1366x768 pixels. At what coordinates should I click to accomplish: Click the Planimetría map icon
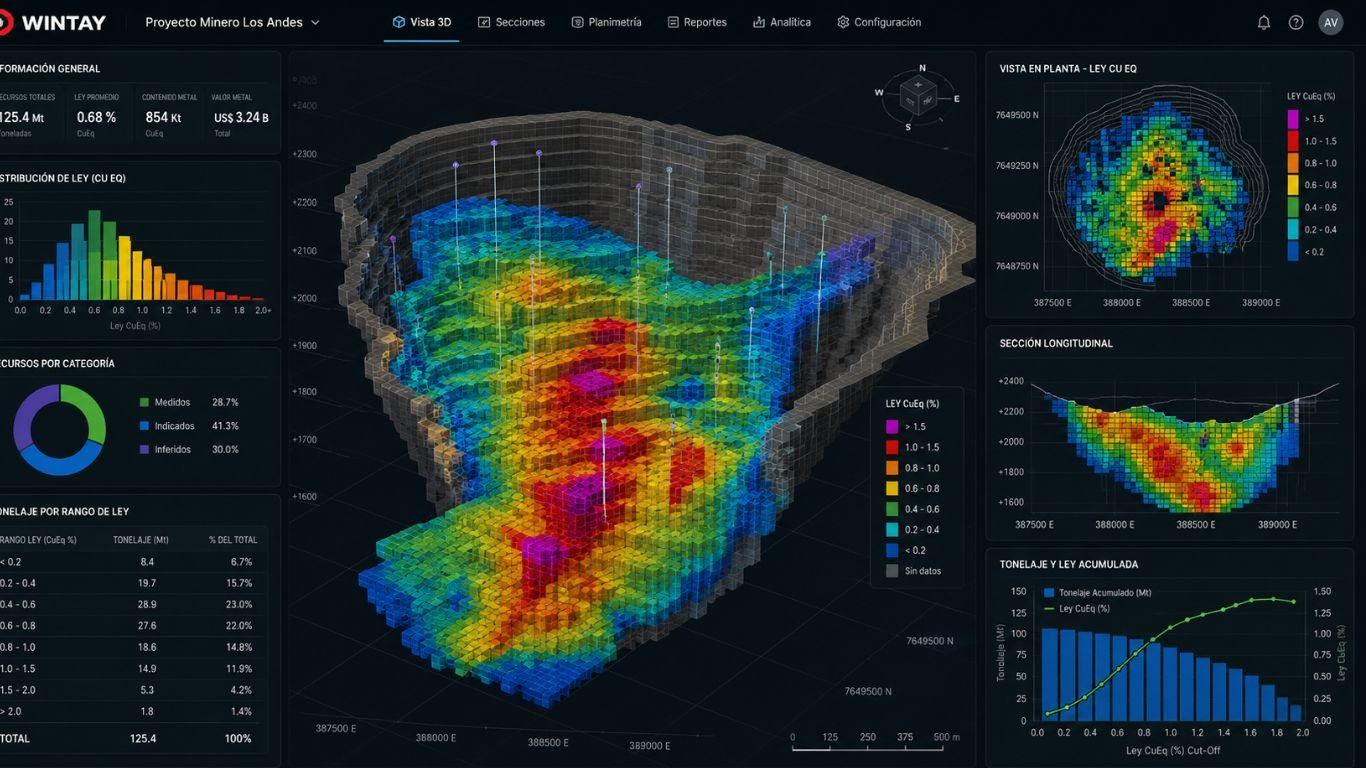pyautogui.click(x=578, y=22)
